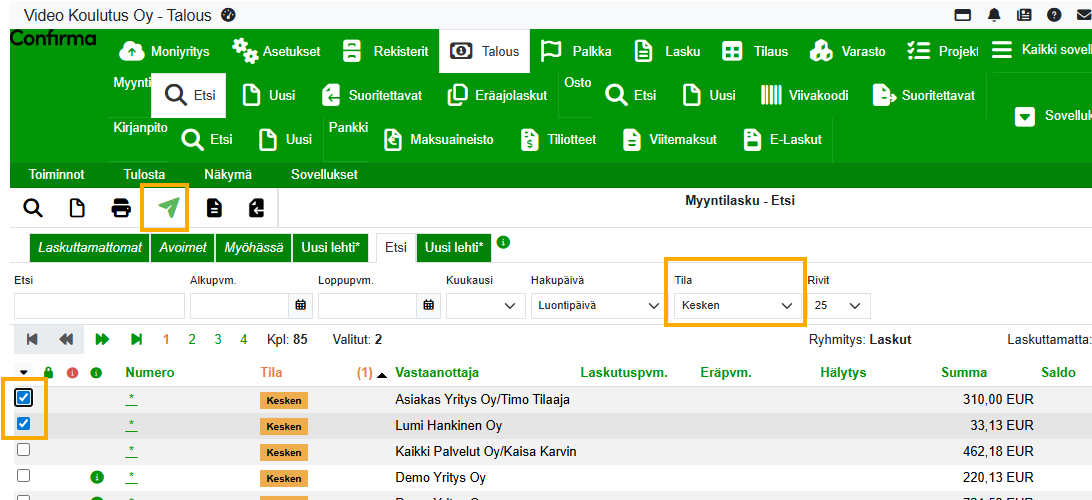Viewport: 1092px width, 500px height.
Task: Click the magnifier search icon in toolbar
Action: [x=33, y=208]
